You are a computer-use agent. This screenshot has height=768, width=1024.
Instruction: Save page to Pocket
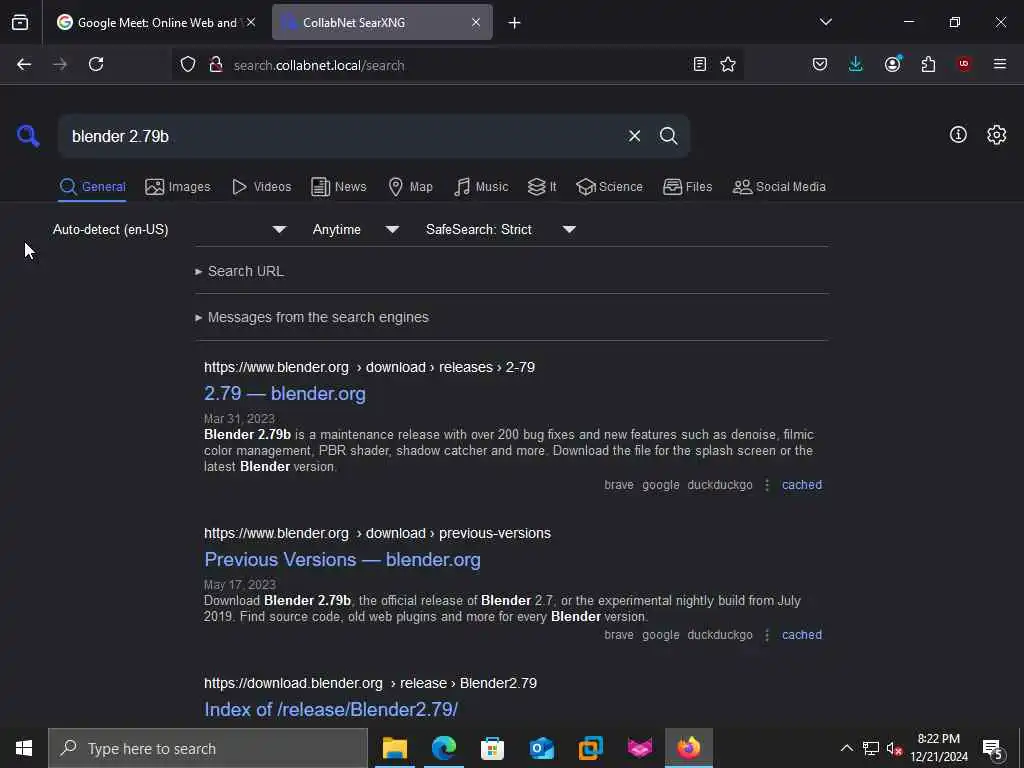[820, 64]
